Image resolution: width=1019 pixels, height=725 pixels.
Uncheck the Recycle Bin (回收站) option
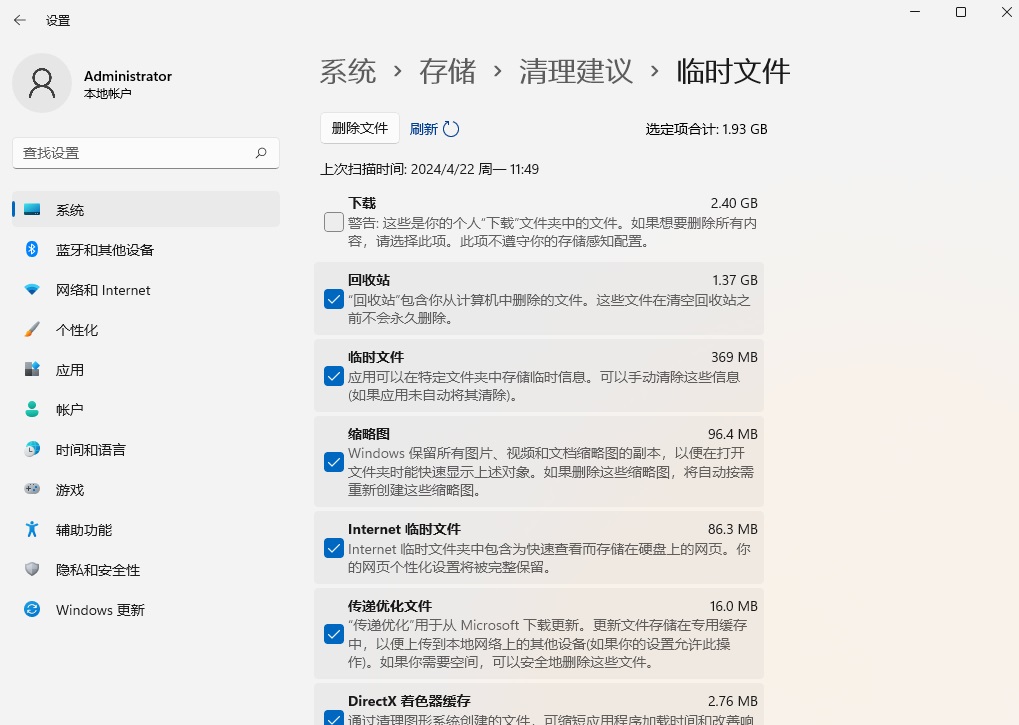[x=333, y=299]
